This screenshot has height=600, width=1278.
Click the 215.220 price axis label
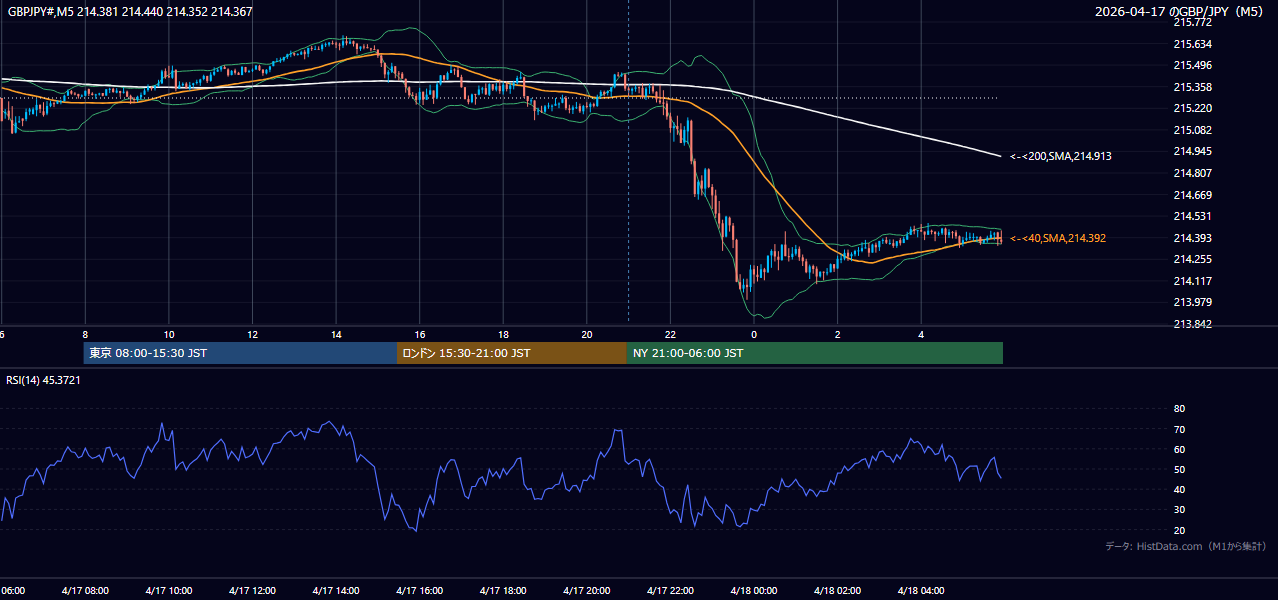pyautogui.click(x=1192, y=108)
